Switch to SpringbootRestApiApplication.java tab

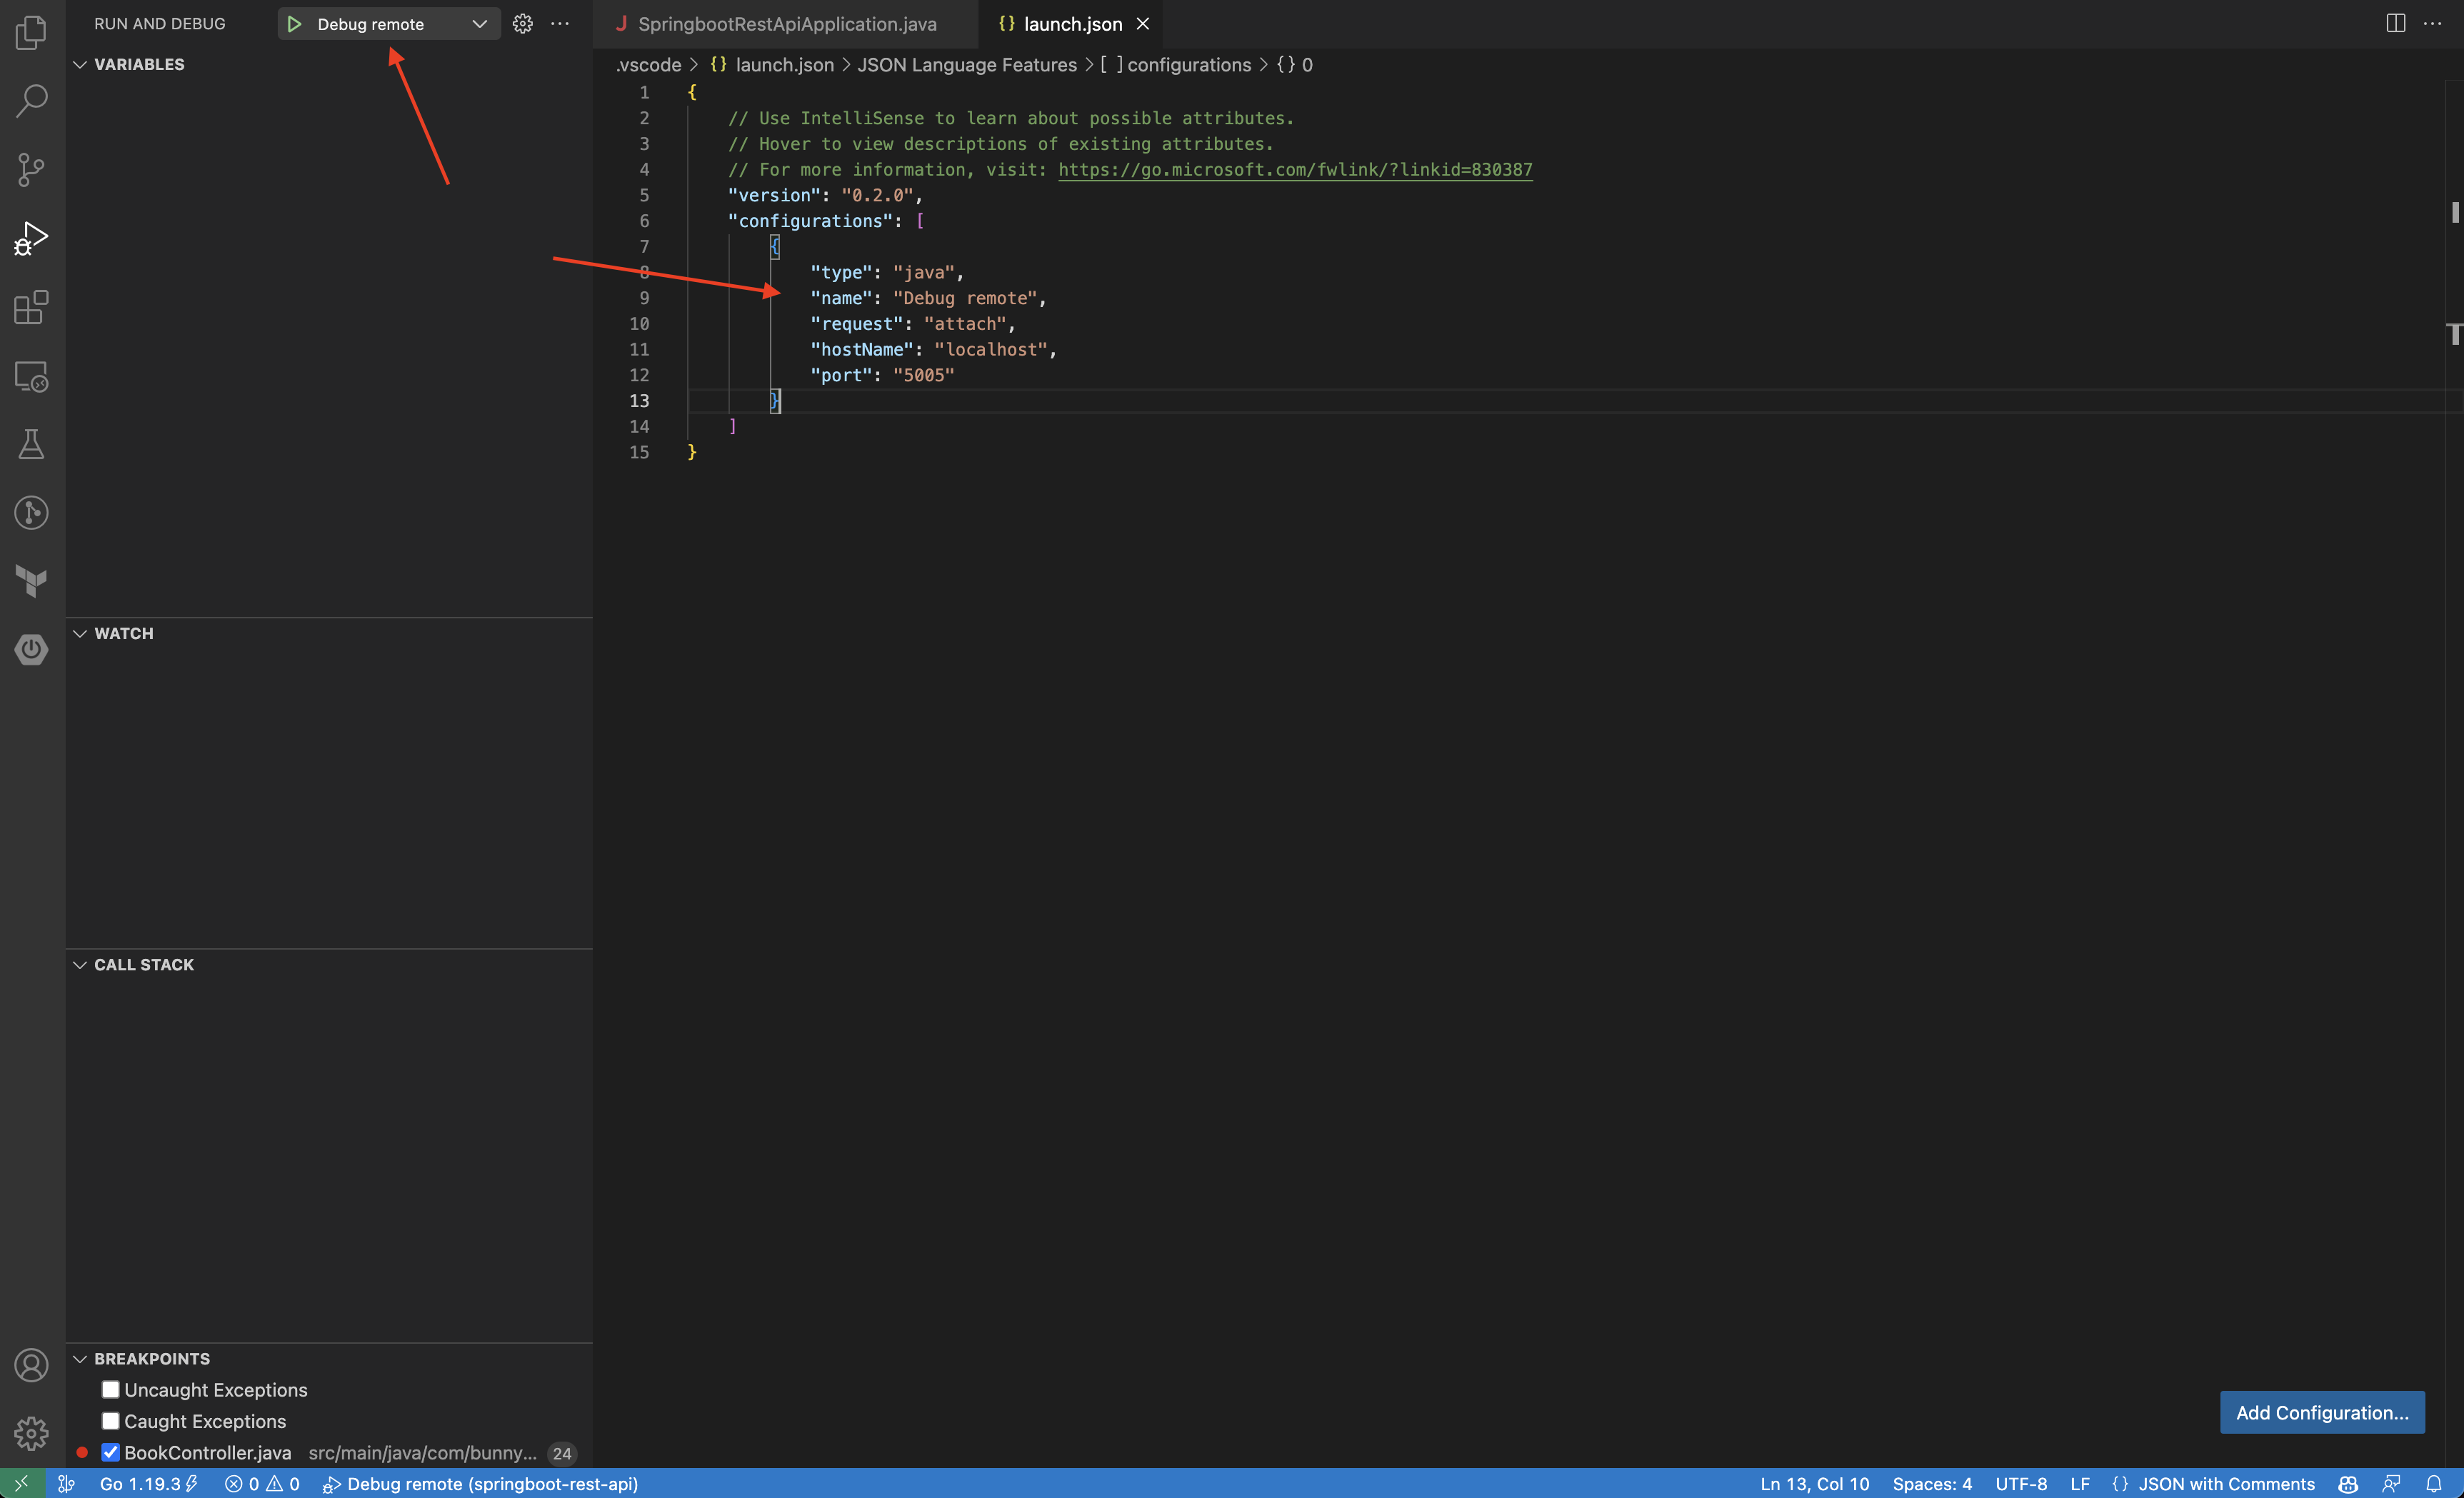(x=786, y=24)
